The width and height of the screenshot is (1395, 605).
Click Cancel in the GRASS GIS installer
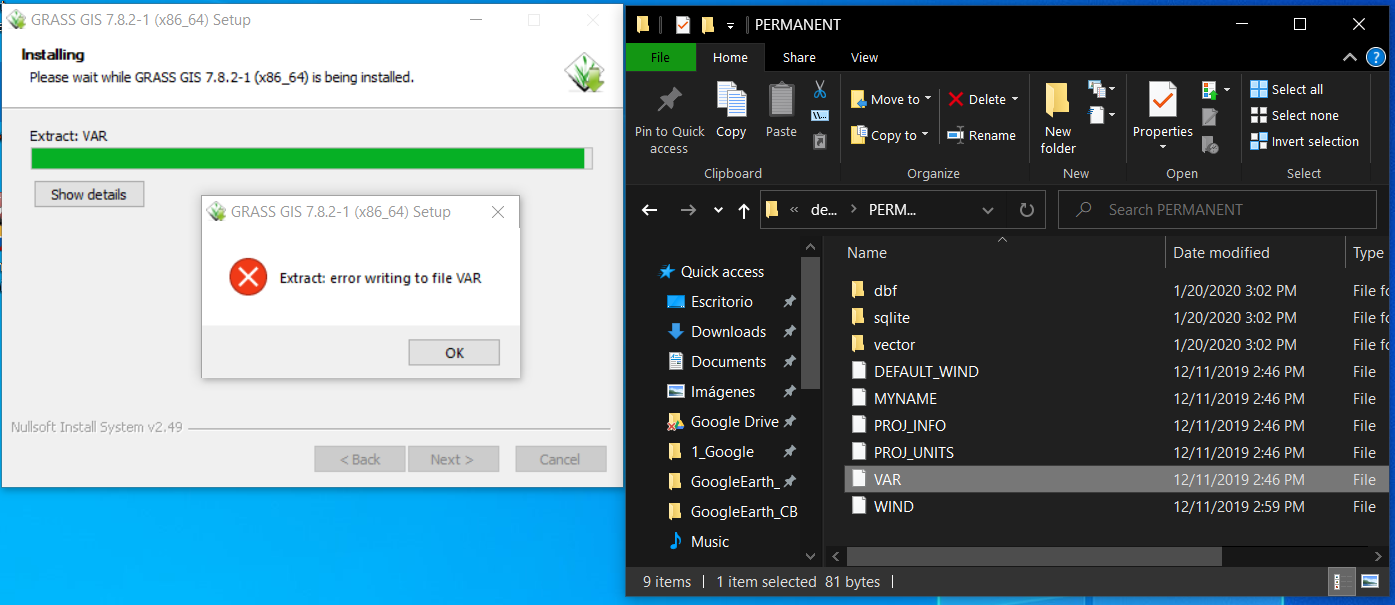(560, 459)
